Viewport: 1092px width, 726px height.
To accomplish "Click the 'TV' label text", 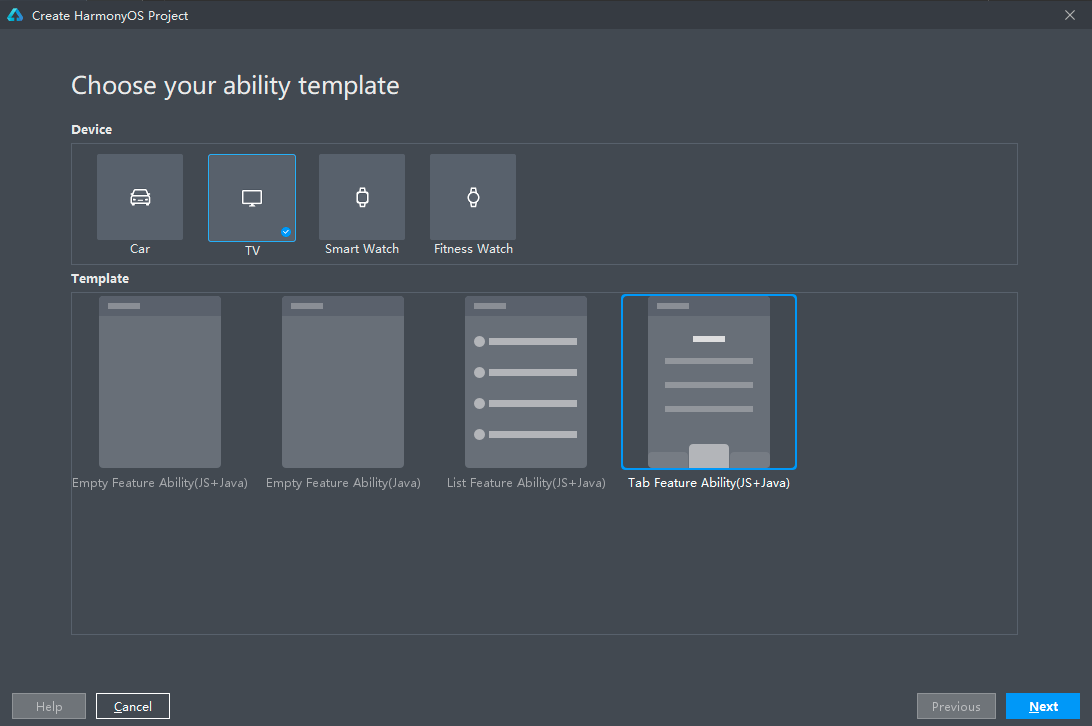I will click(252, 250).
